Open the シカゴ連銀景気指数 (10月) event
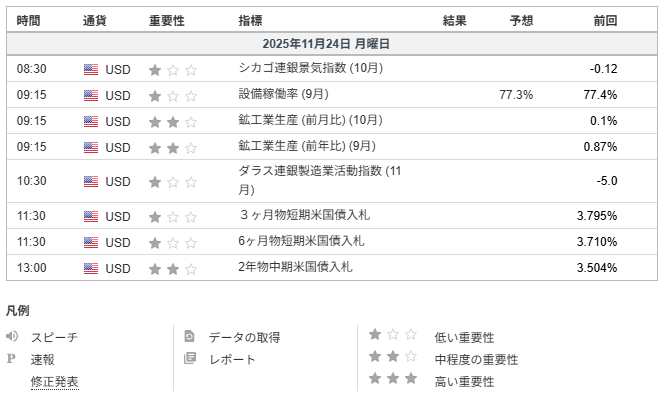 tap(311, 69)
